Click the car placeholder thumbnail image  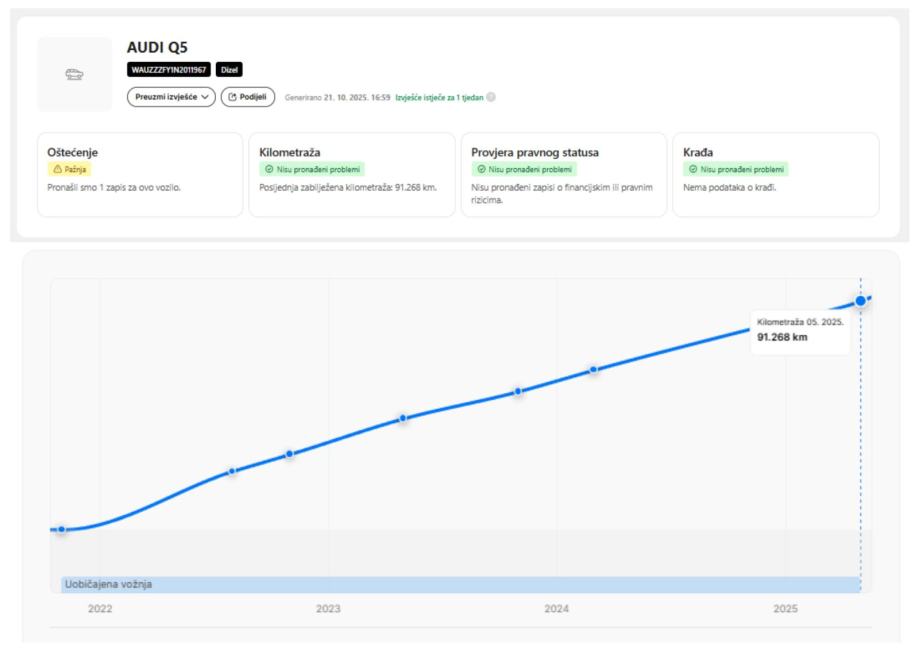pos(75,74)
